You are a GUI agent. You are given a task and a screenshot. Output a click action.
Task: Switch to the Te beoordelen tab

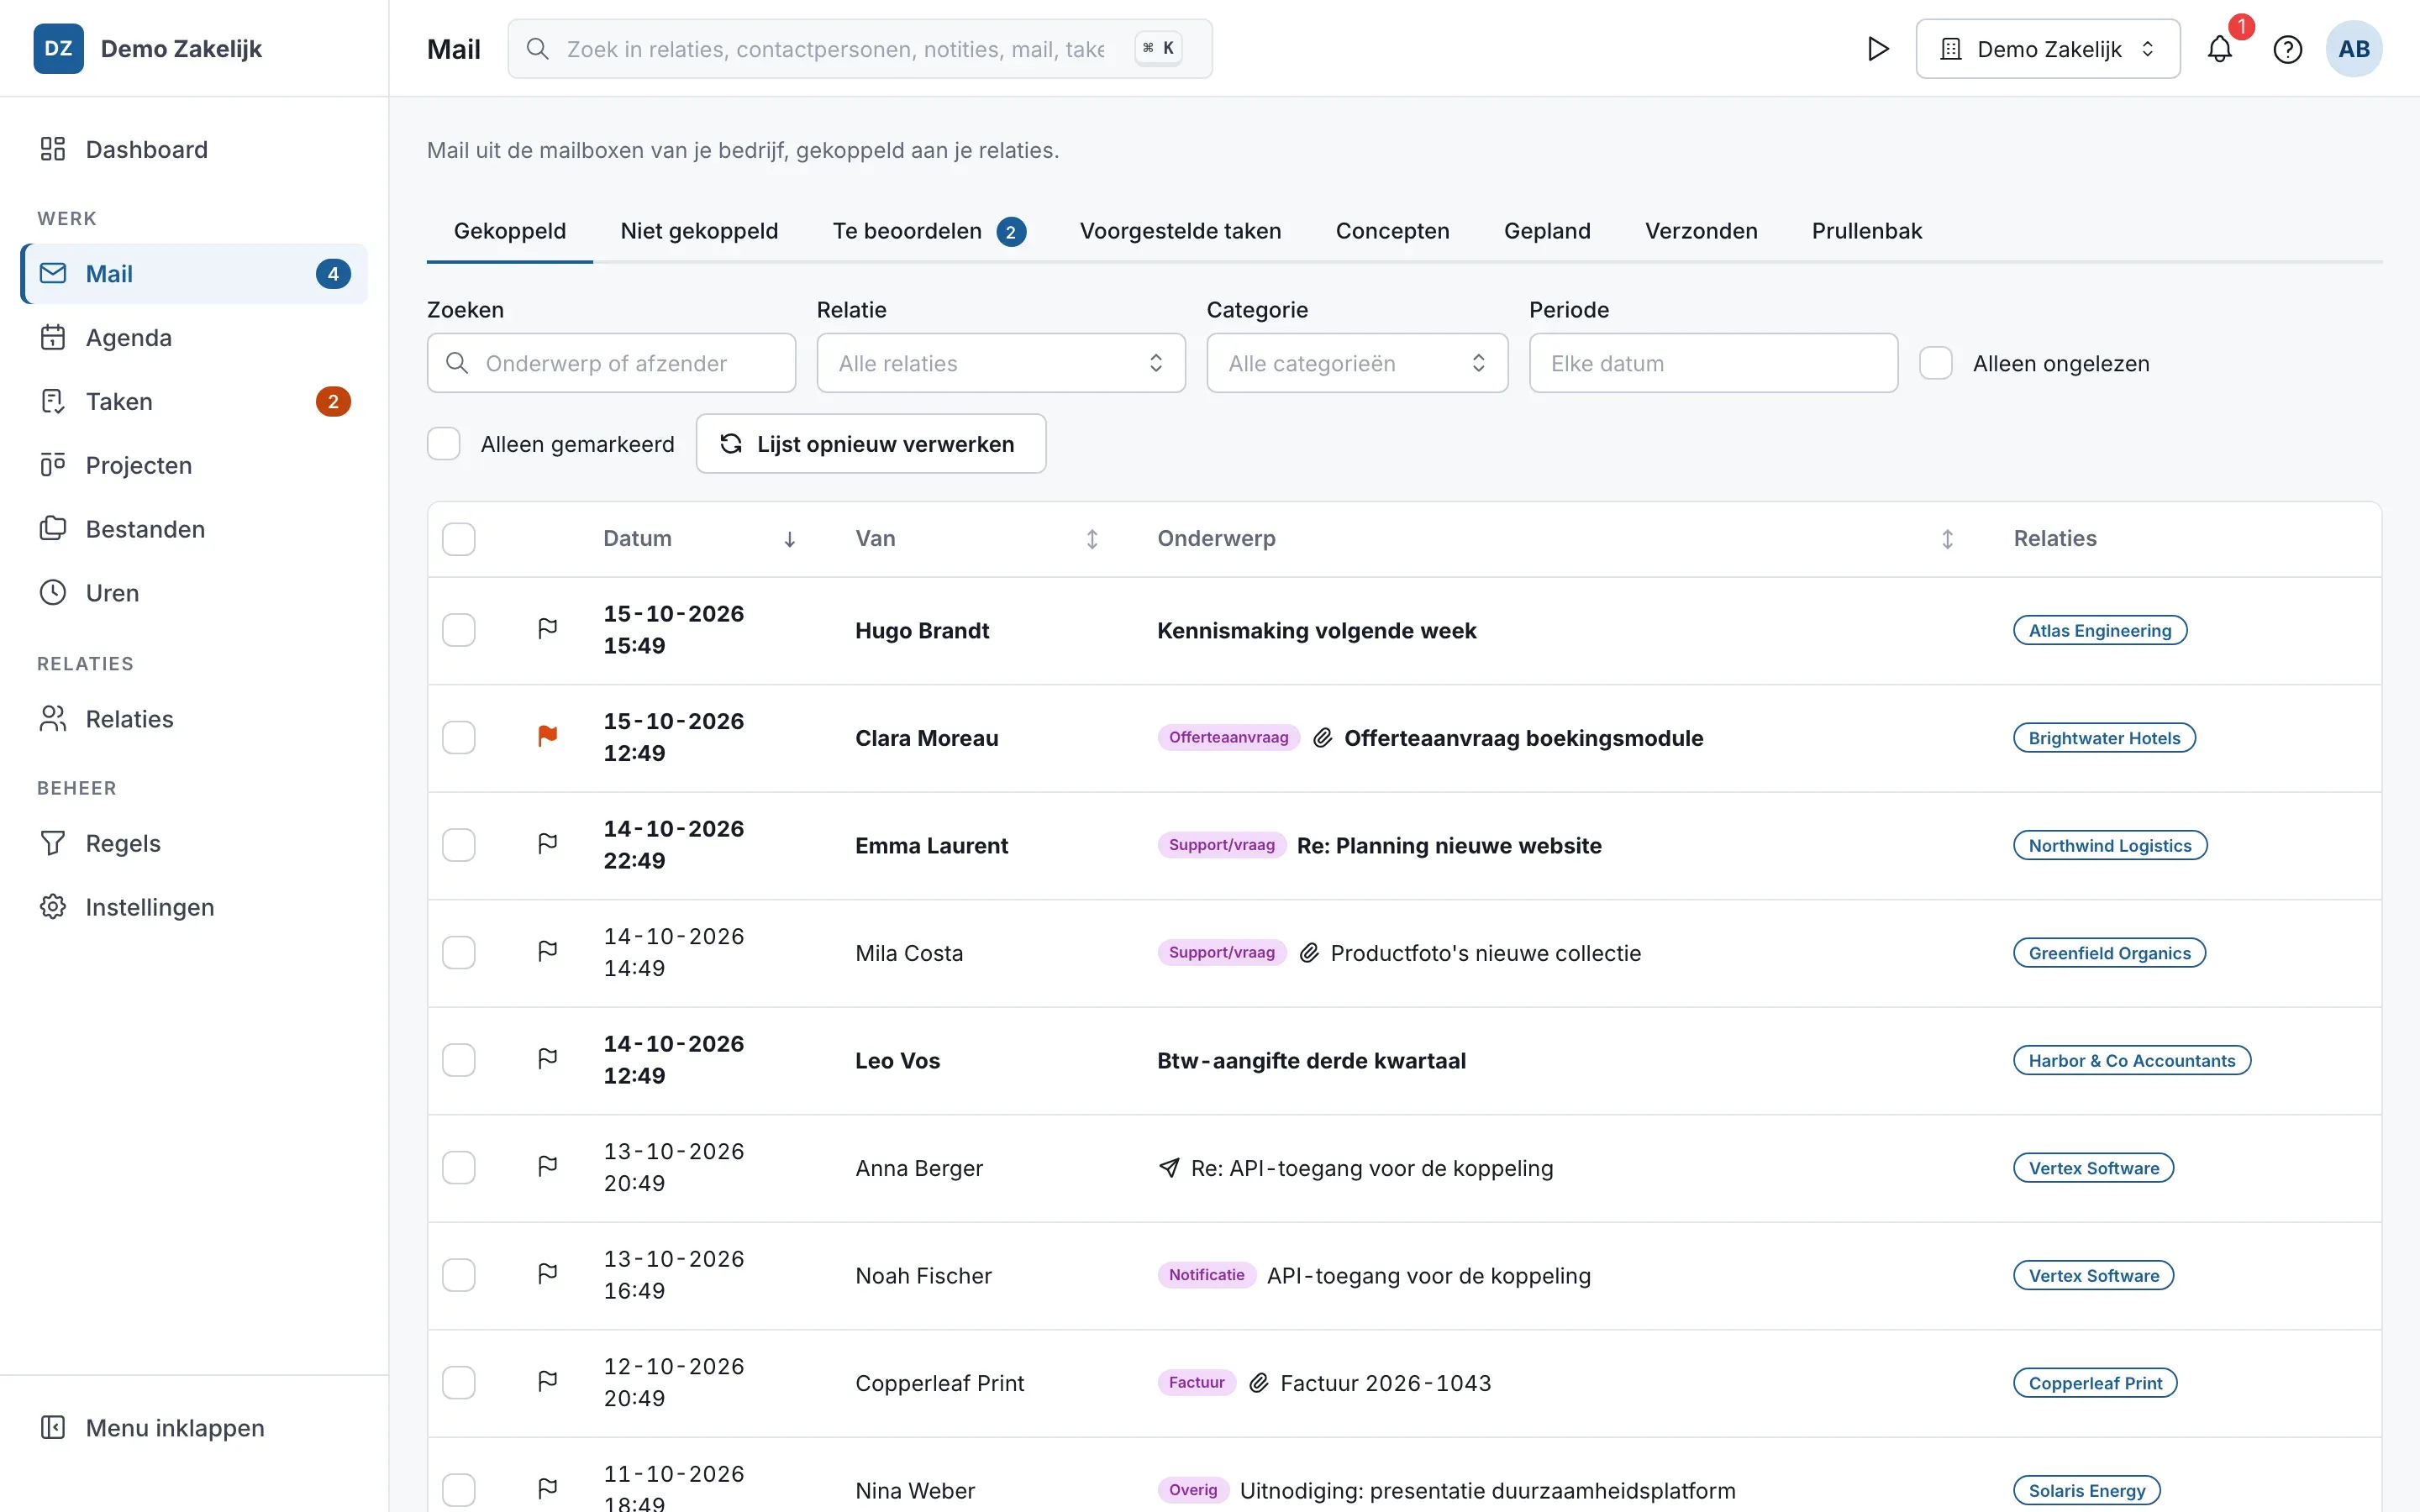tap(929, 231)
